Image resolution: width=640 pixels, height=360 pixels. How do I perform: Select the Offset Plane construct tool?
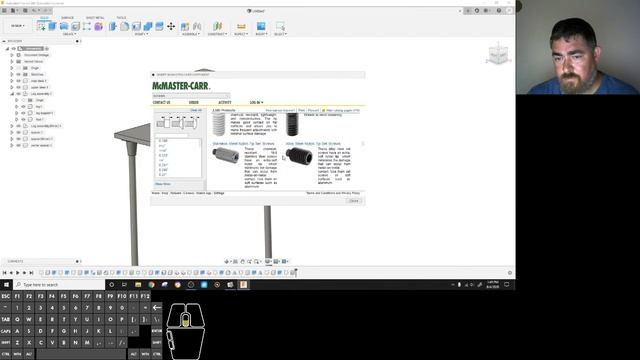218,27
